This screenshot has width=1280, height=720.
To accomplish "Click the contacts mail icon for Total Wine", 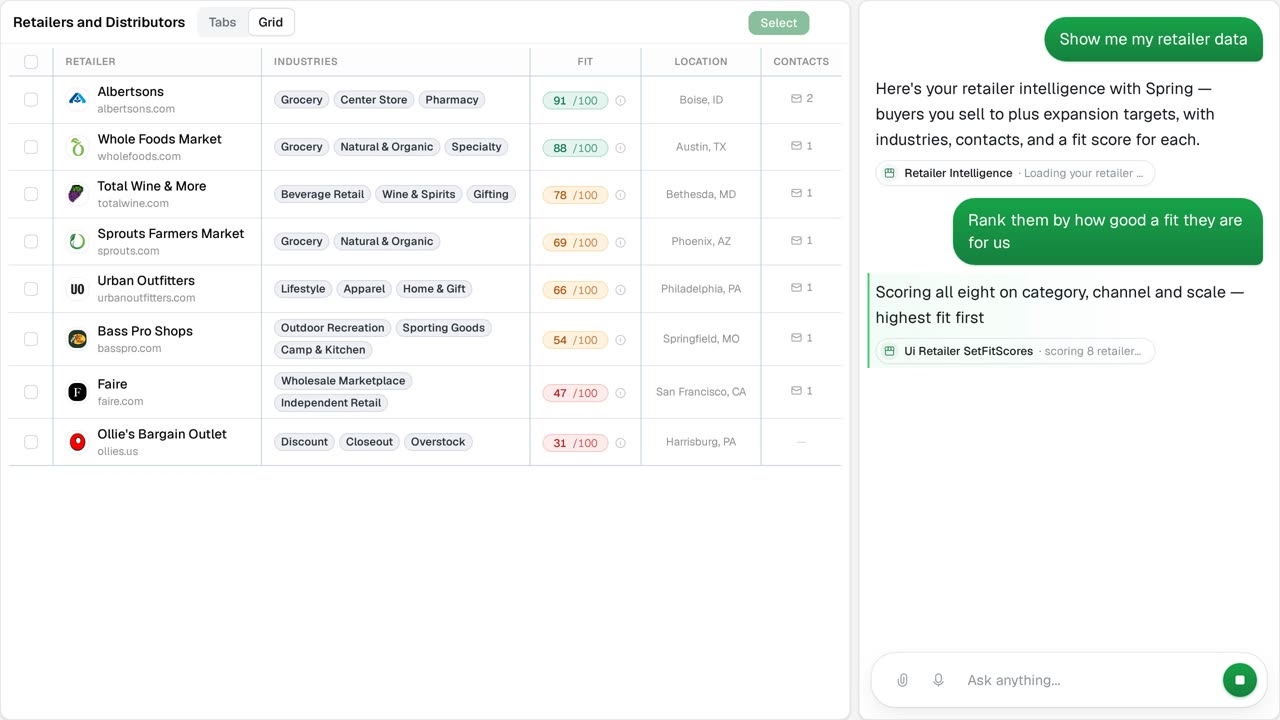I will click(x=796, y=193).
